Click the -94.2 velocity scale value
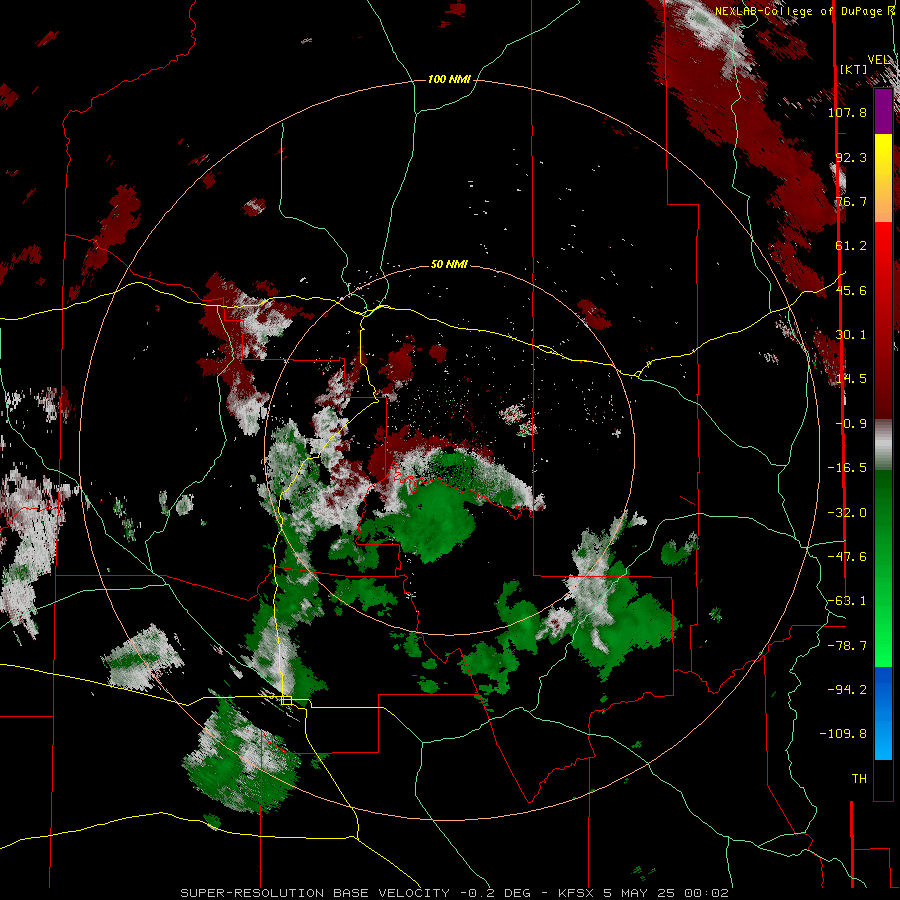 [847, 689]
